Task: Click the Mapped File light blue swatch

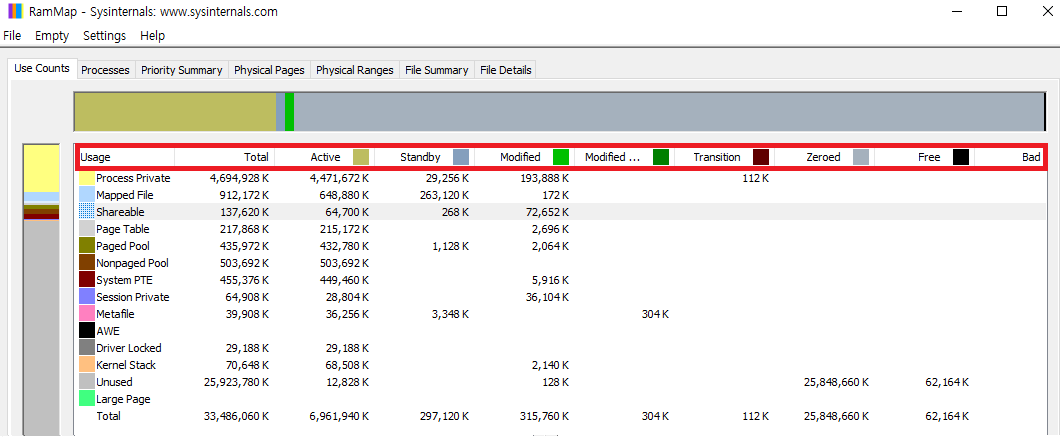Action: [x=87, y=195]
